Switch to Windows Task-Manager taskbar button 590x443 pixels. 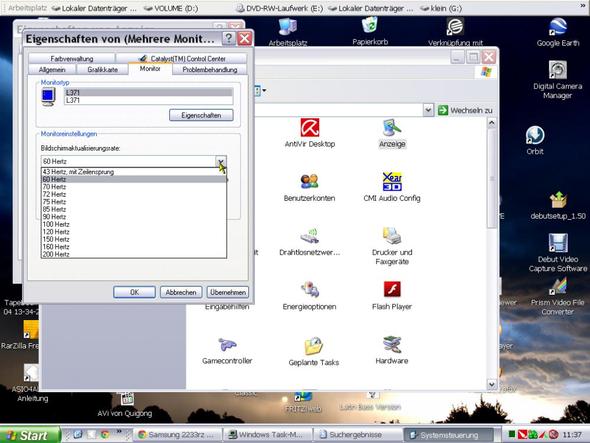click(x=268, y=435)
